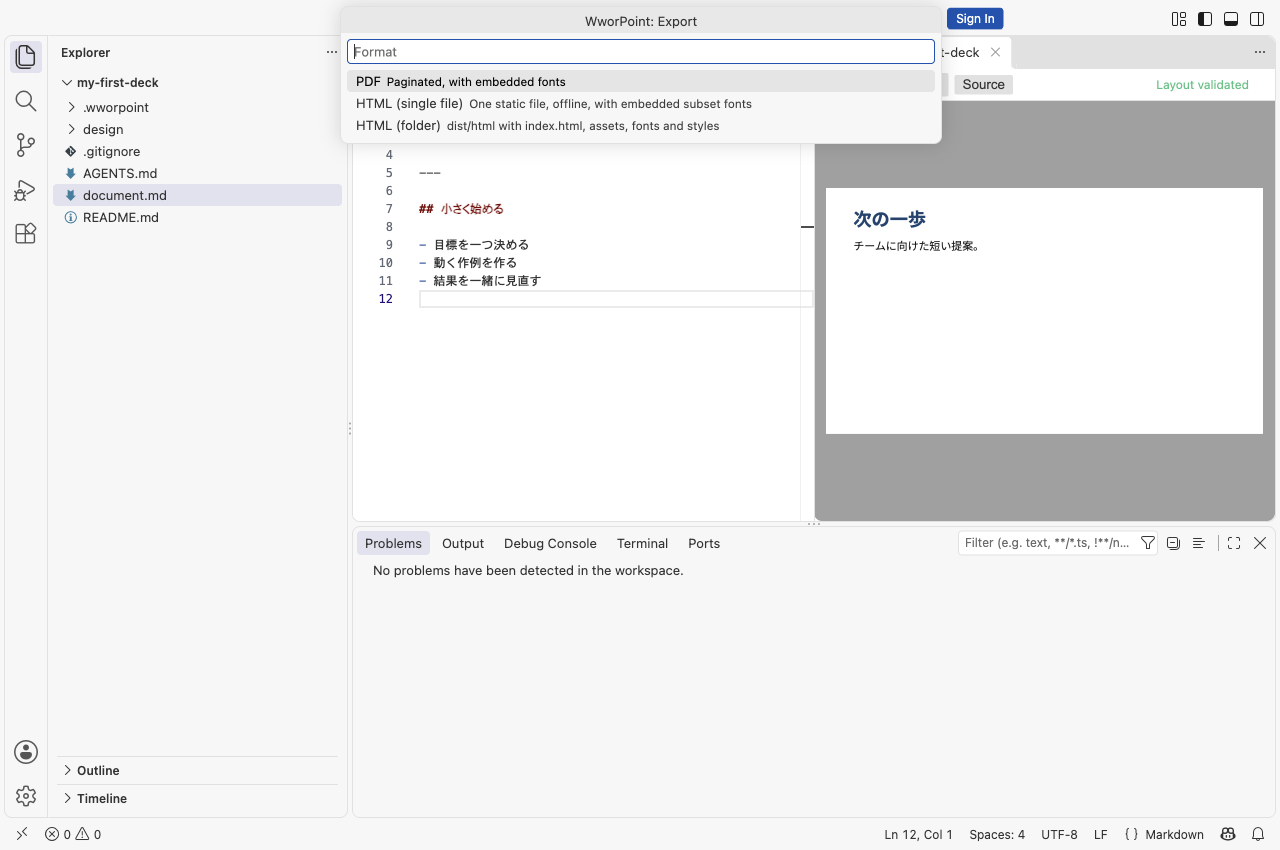The image size is (1280, 850).
Task: Toggle the secondary side bar
Action: pyautogui.click(x=1257, y=19)
